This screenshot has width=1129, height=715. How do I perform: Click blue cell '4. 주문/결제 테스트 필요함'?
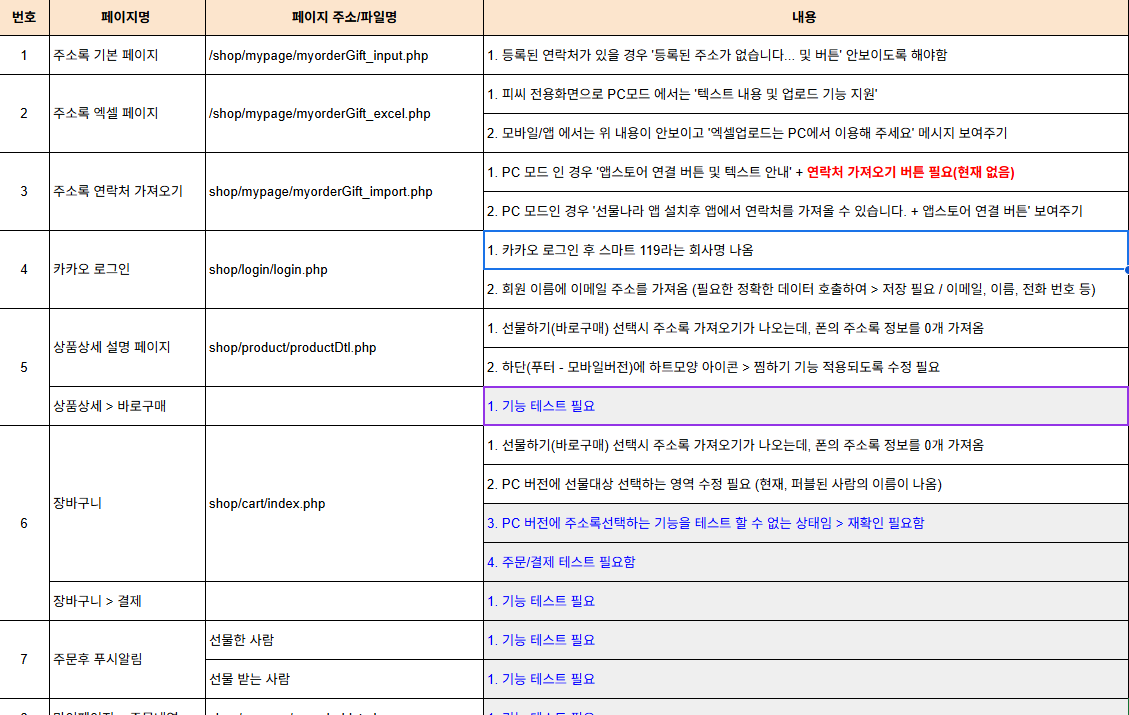point(806,562)
